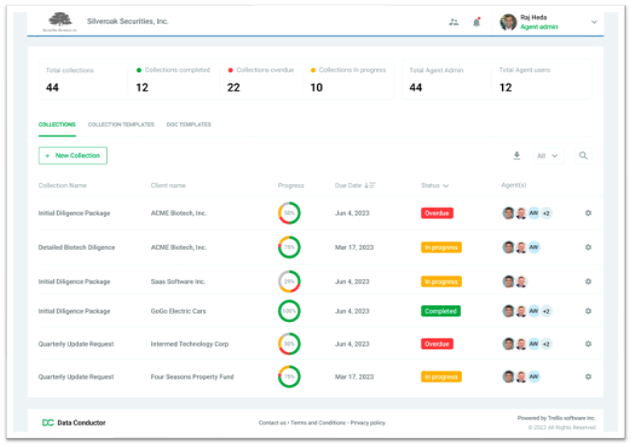Click the Data Conductor footer logo

[x=74, y=423]
